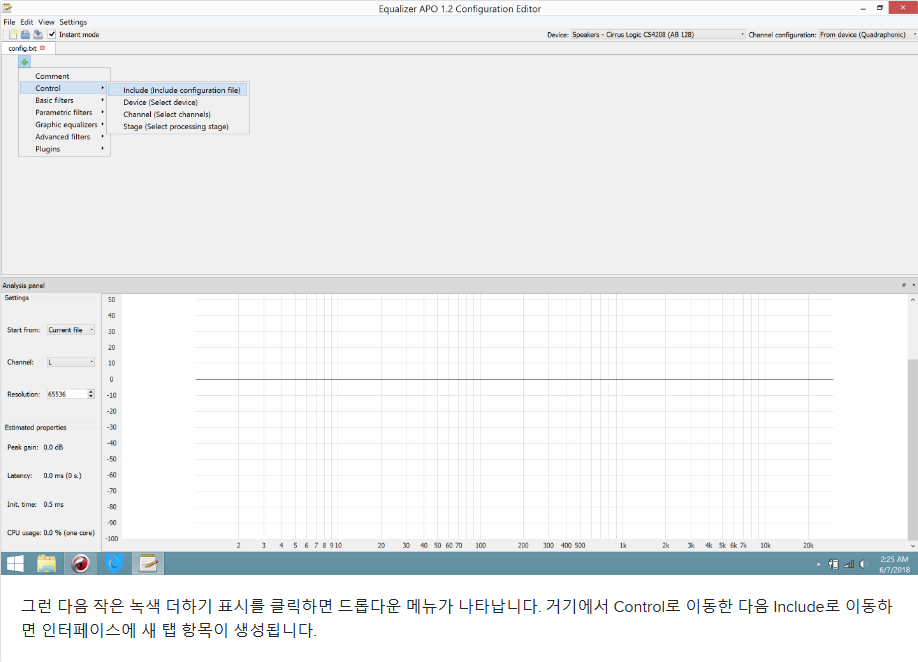Image resolution: width=918 pixels, height=662 pixels.
Task: Open the Start from dropdown
Action: 71,330
